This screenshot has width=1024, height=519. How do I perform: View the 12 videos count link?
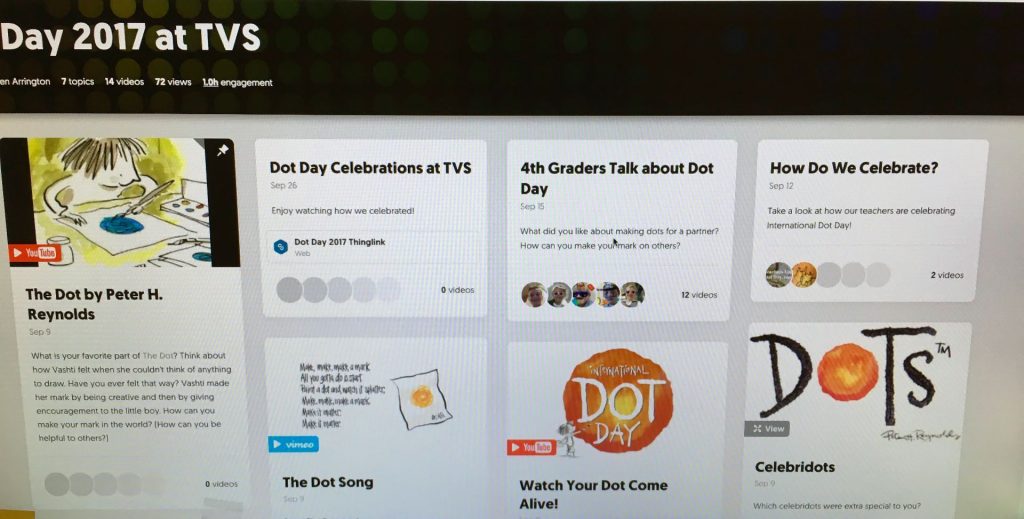[x=699, y=295]
